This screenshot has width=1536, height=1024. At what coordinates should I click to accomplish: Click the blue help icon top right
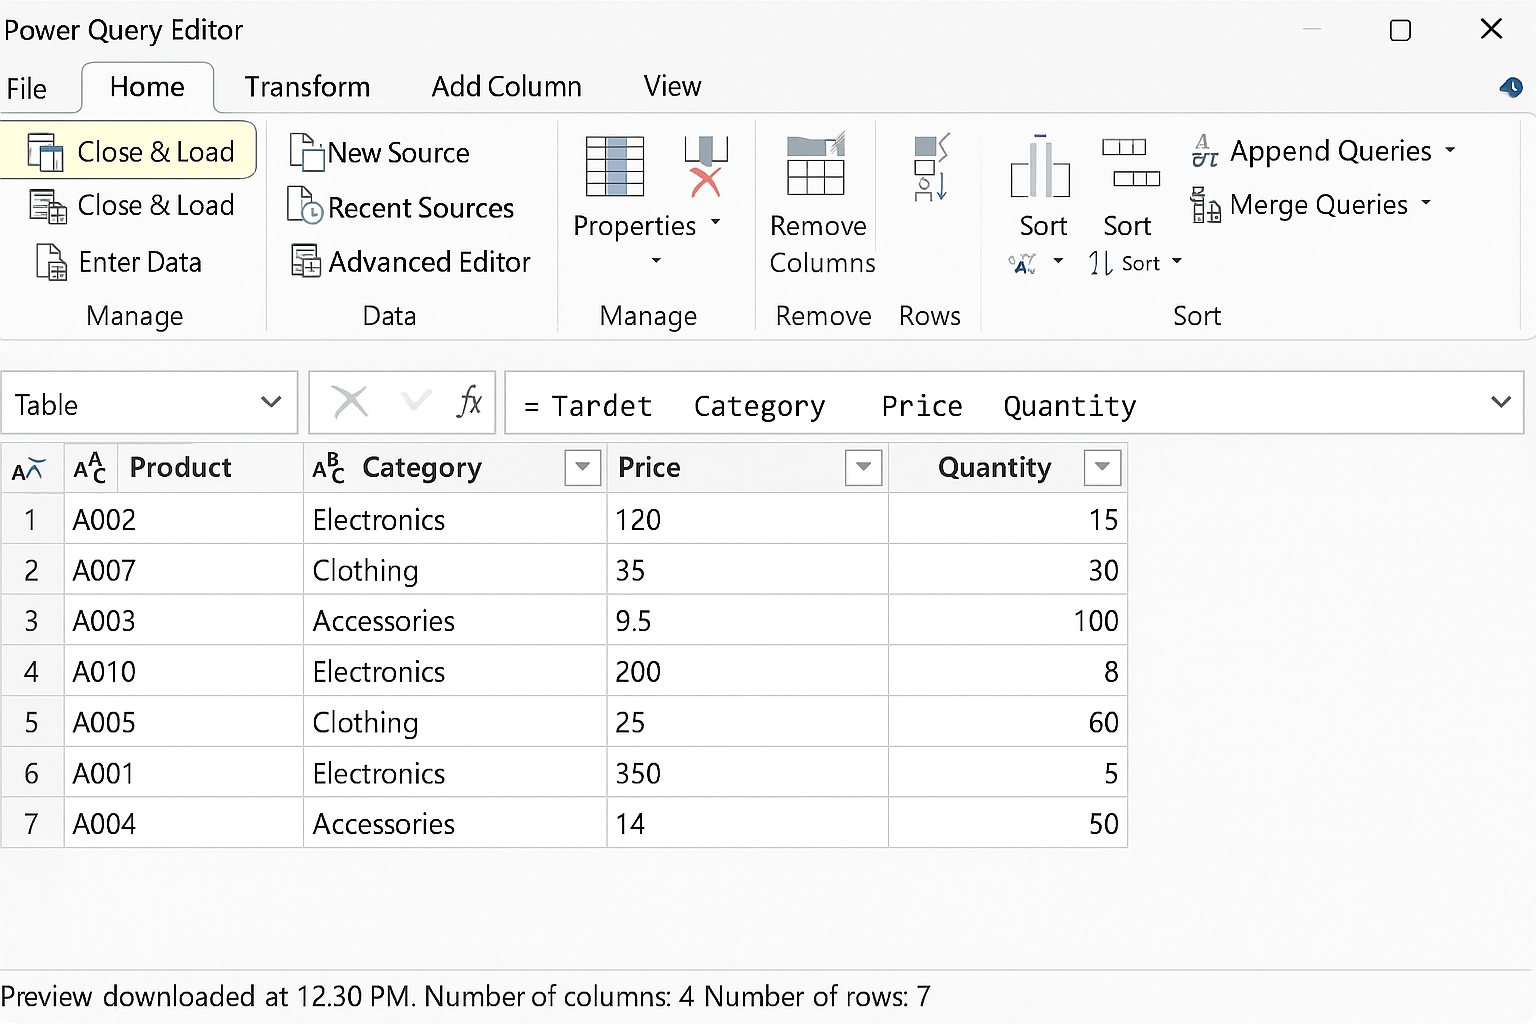tap(1511, 88)
